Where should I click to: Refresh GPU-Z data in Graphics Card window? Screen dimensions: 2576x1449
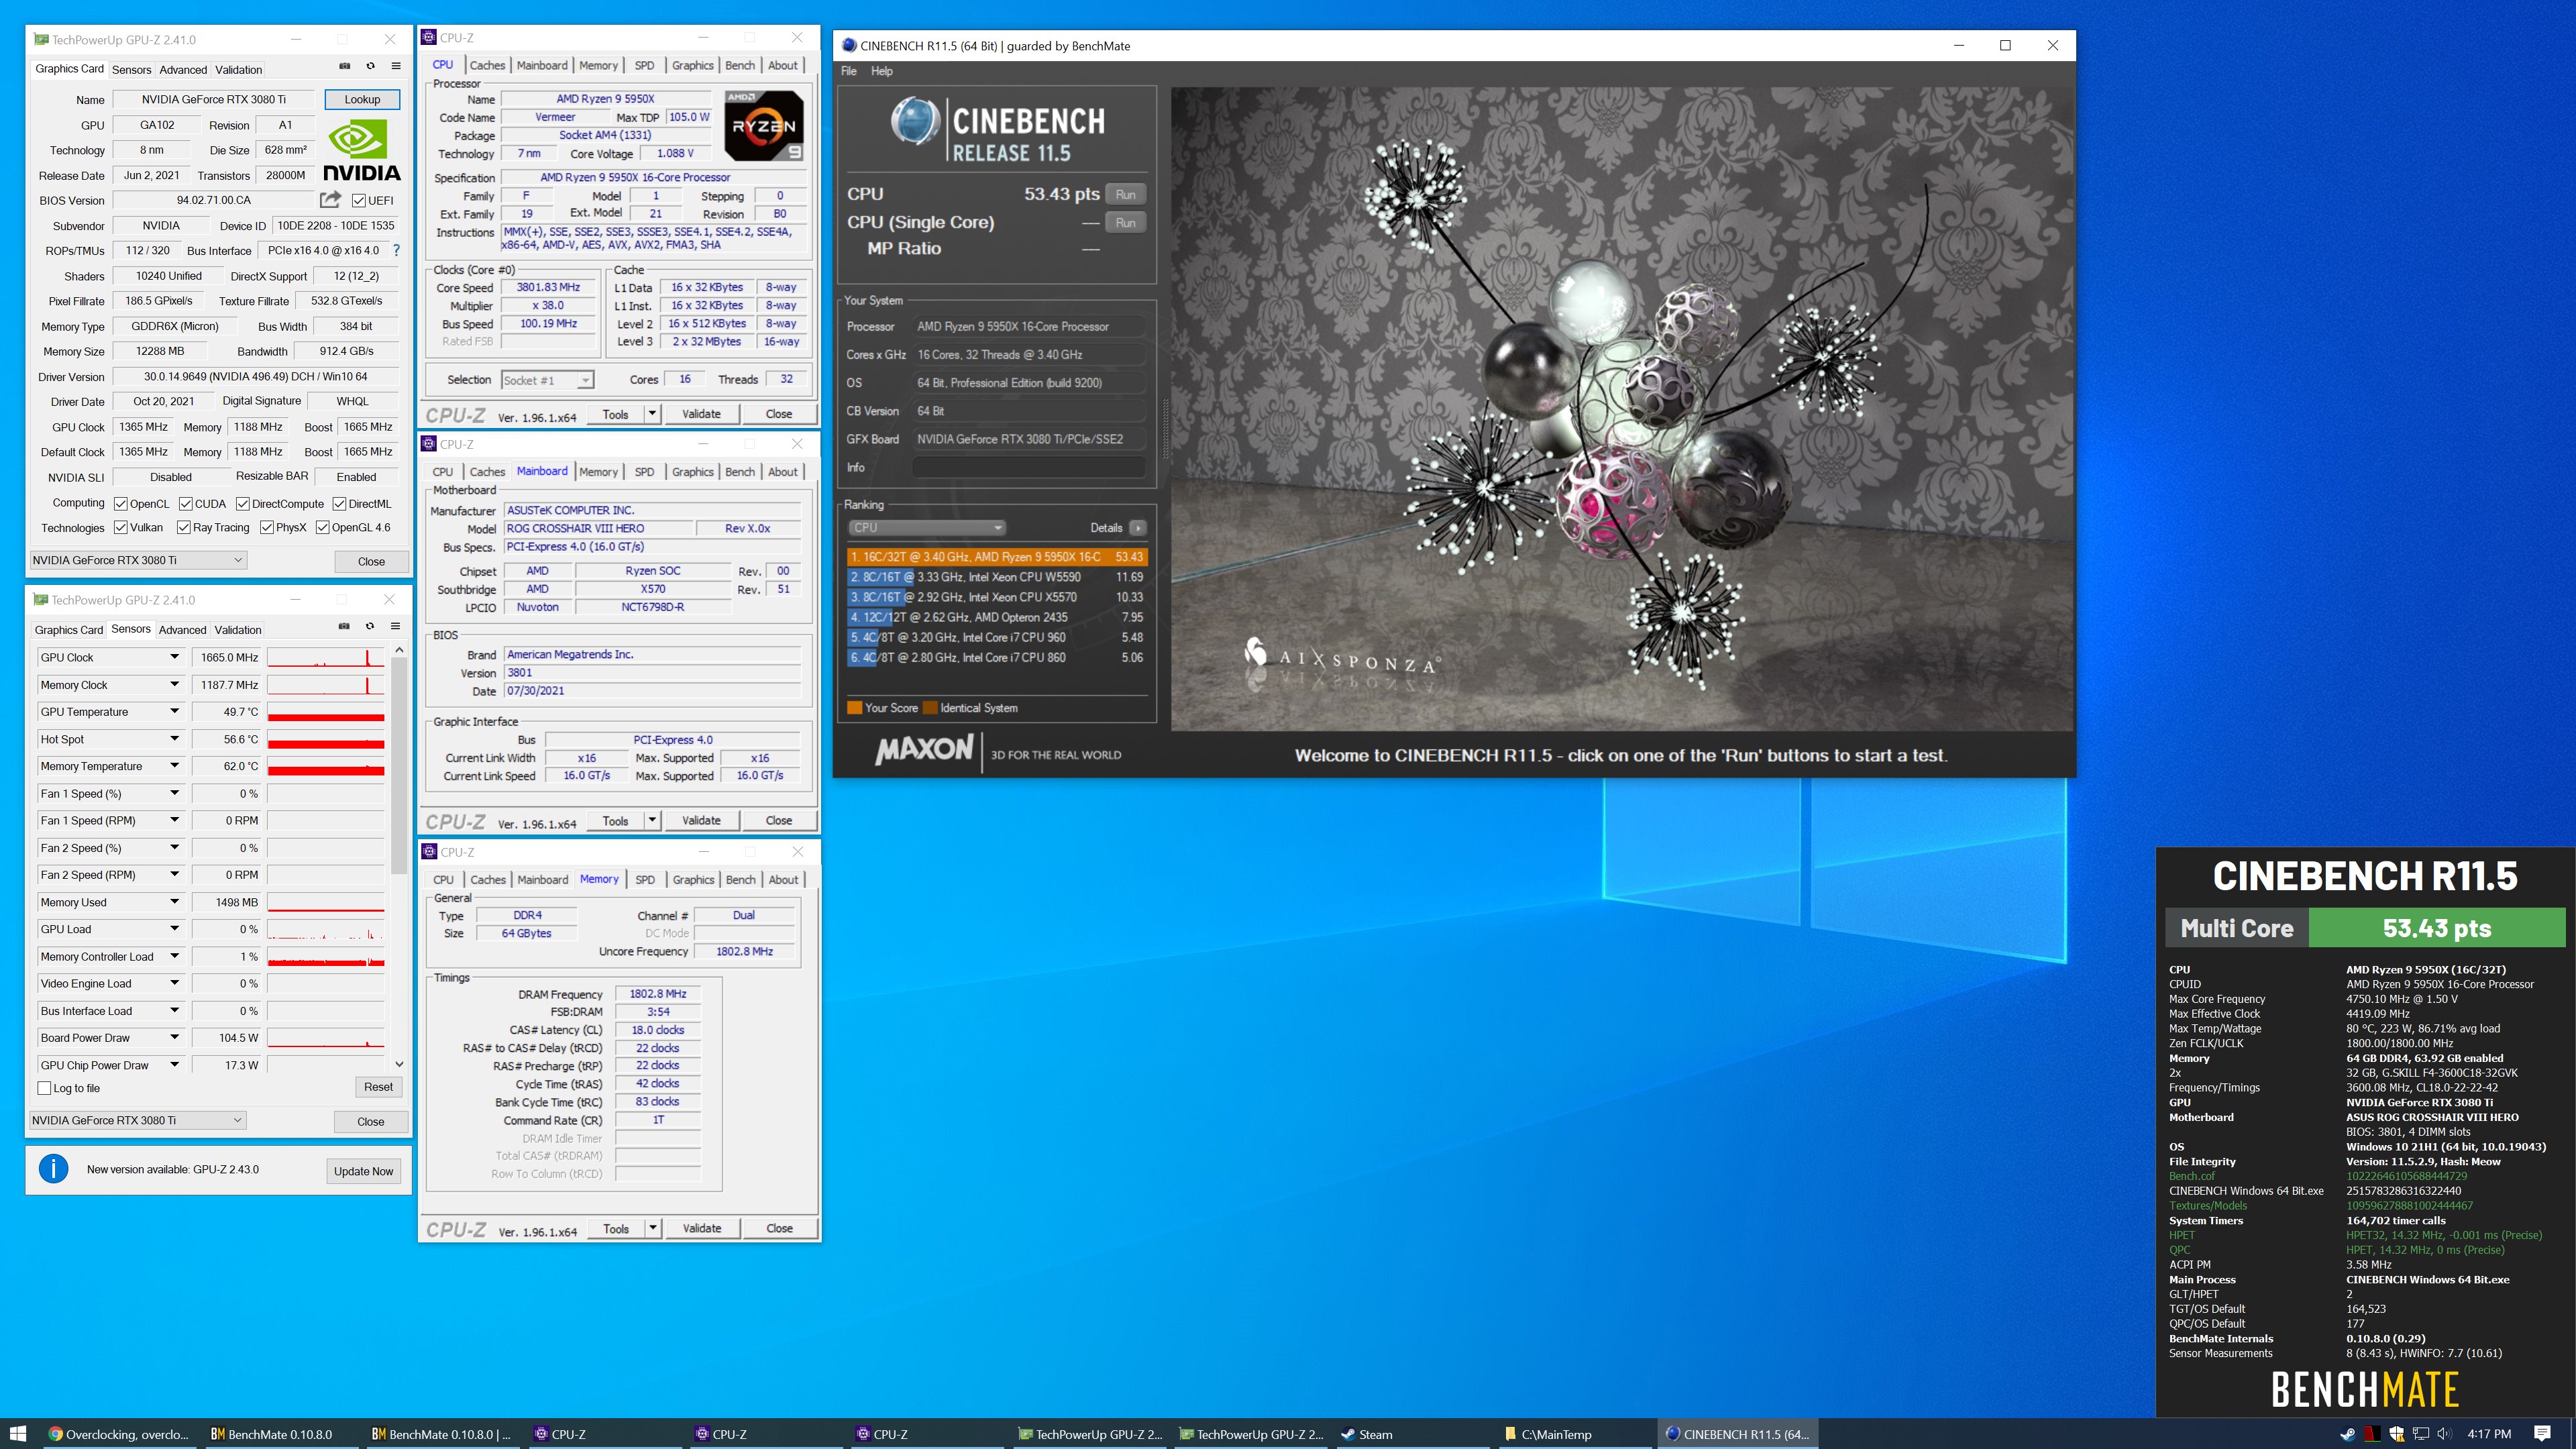pyautogui.click(x=370, y=66)
